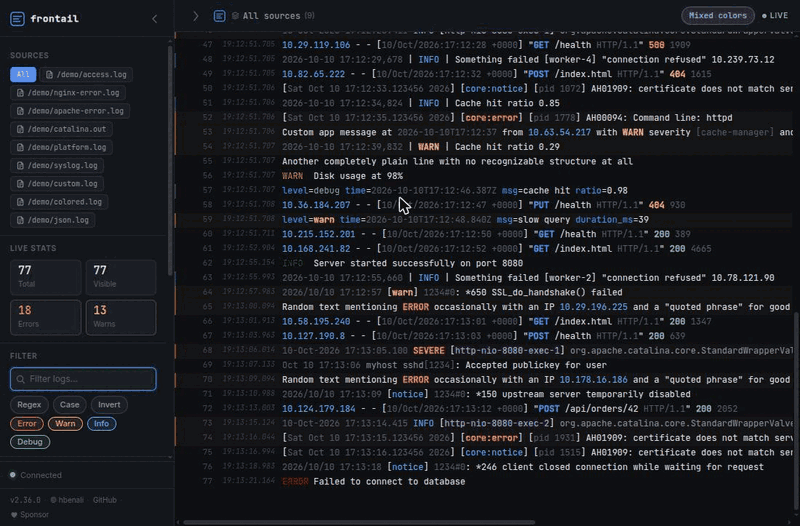Click the v2.36.0 version label
The image size is (800, 526).
coord(25,500)
